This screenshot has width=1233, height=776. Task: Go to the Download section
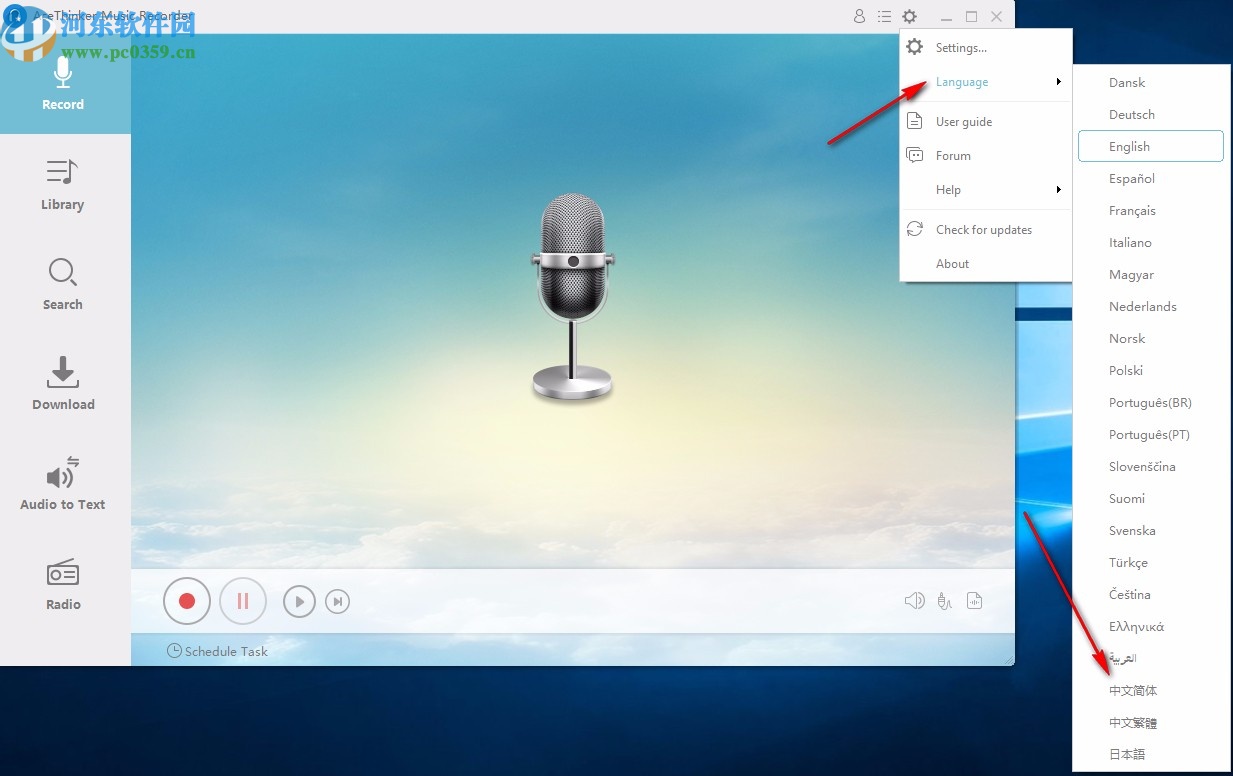pyautogui.click(x=63, y=385)
